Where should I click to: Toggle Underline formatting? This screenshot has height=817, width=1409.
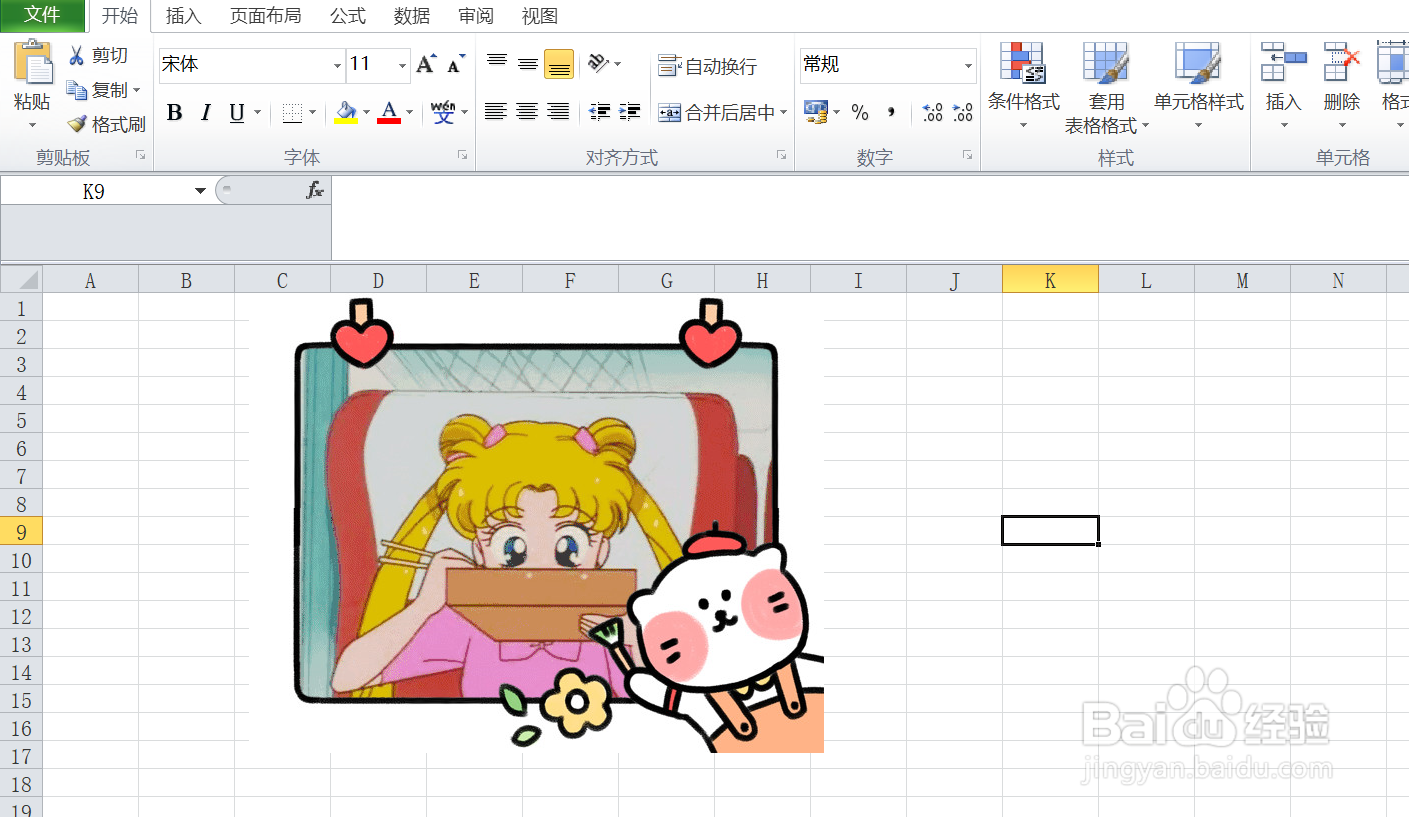point(237,113)
